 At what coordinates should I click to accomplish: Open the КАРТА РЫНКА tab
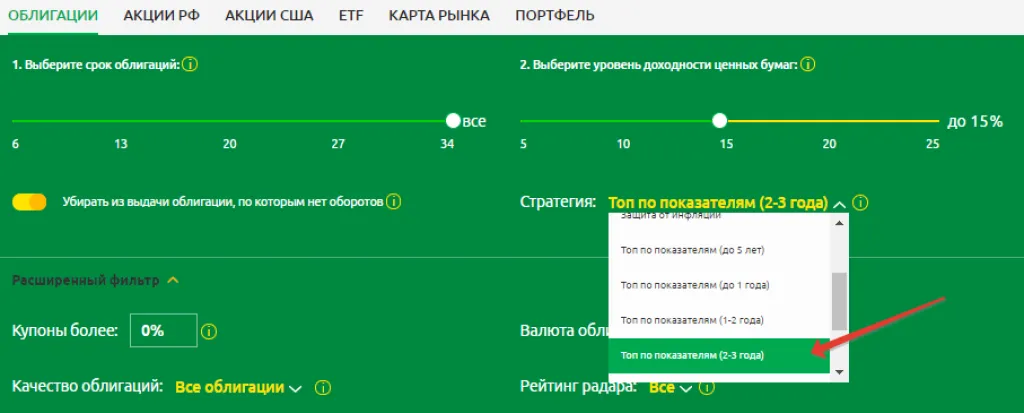coord(438,16)
